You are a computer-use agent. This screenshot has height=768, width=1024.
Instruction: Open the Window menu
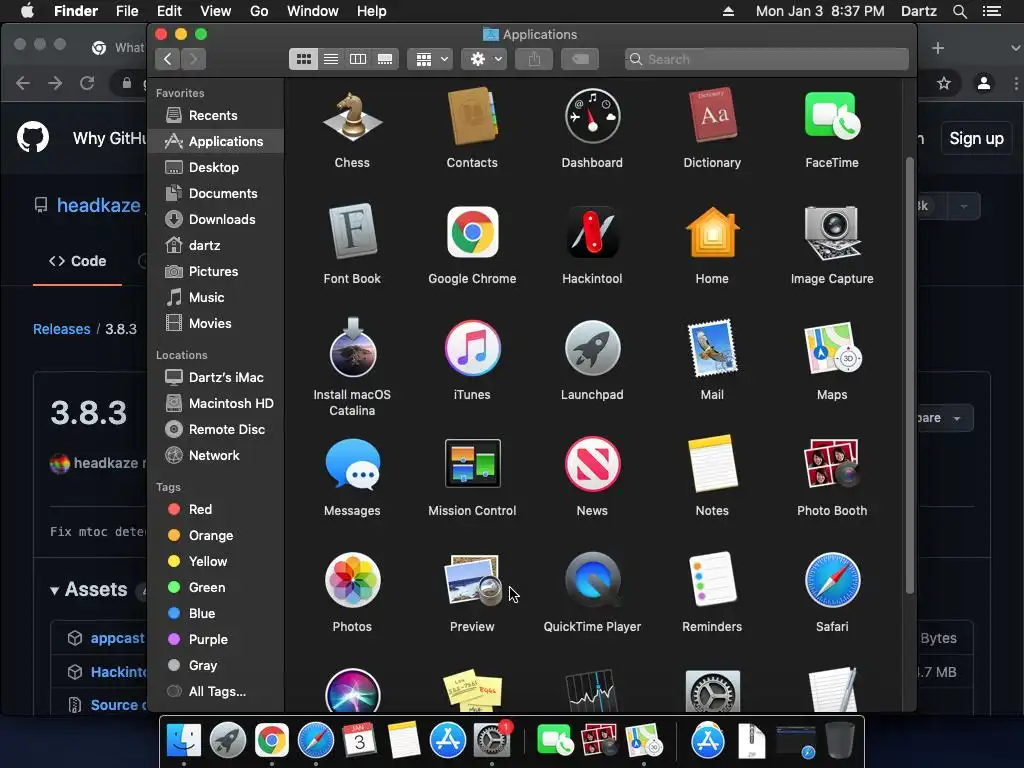pyautogui.click(x=313, y=11)
